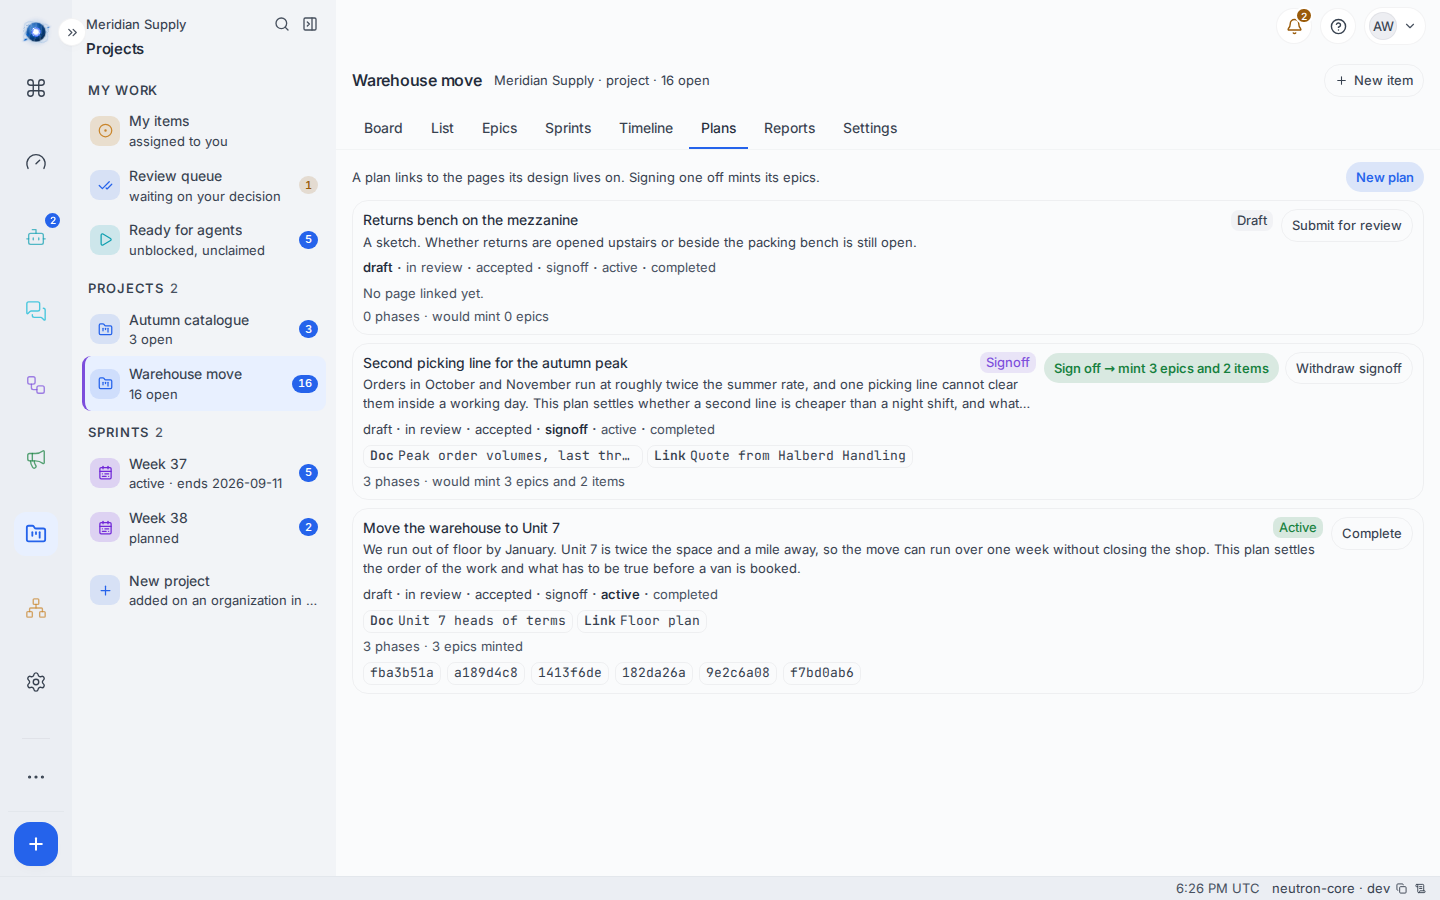Click the f7bd0ab6 hash chip
This screenshot has width=1440, height=900.
tap(822, 672)
